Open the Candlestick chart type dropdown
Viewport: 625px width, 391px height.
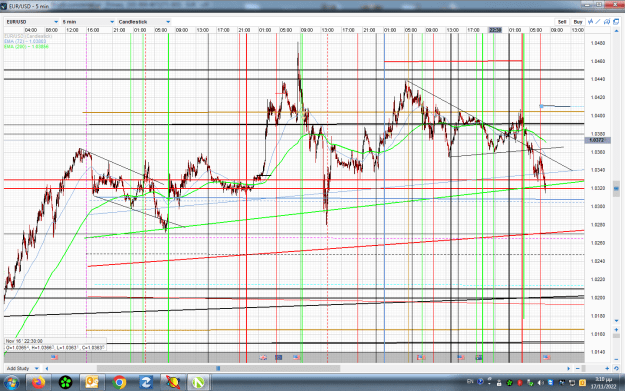[144, 22]
